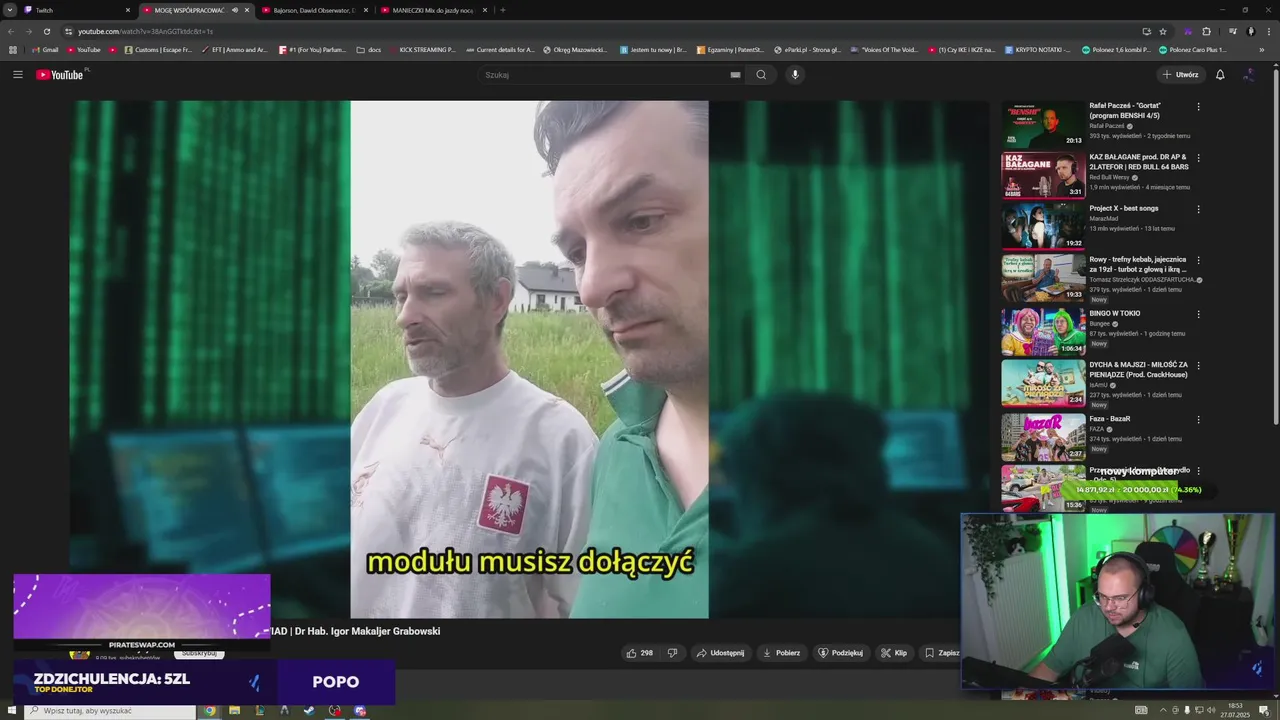Click the Pobierz download button

tap(781, 653)
